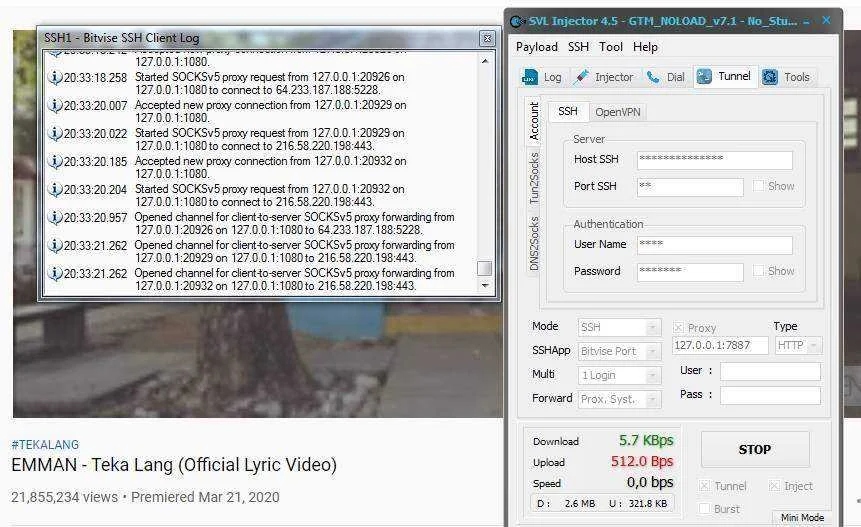Click the downloaded total 2.6 MB
Image resolution: width=861 pixels, height=527 pixels.
[580, 503]
